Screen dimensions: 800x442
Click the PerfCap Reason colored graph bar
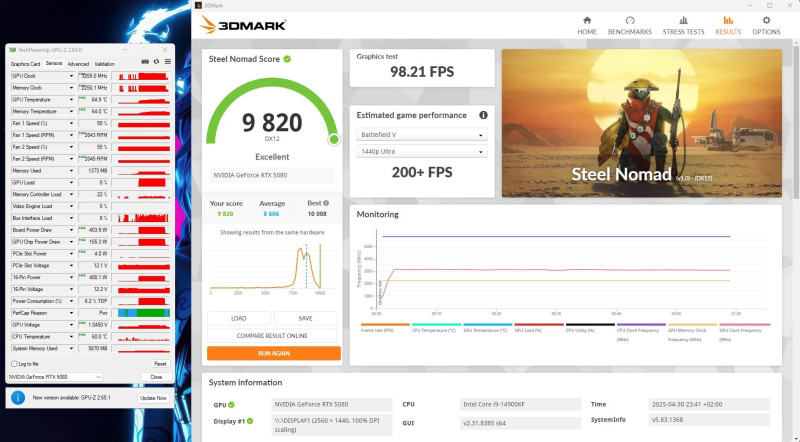coord(144,313)
